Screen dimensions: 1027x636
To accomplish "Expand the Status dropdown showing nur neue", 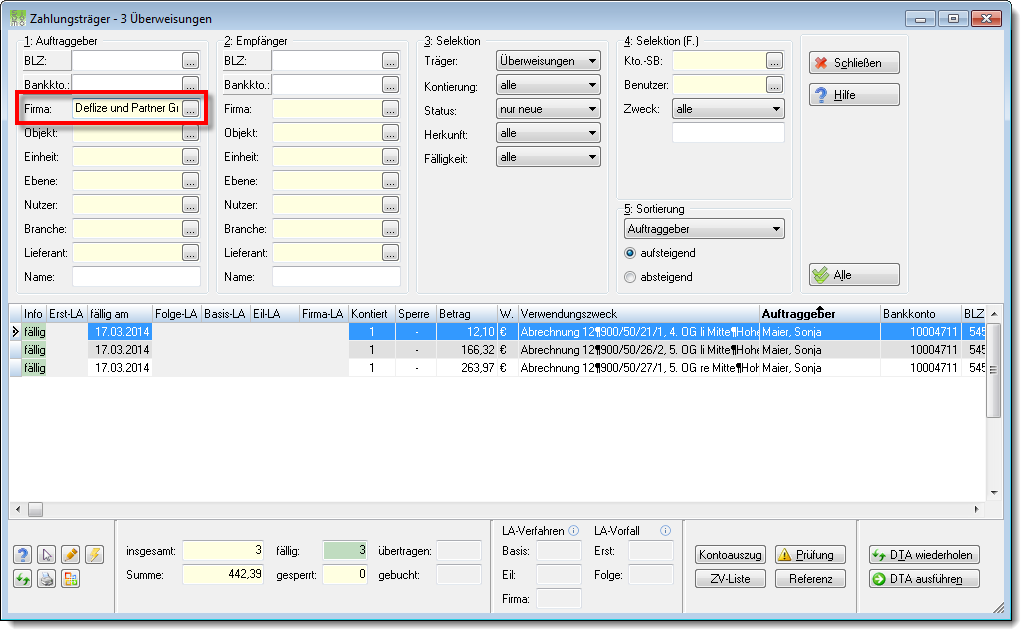I will click(x=548, y=109).
